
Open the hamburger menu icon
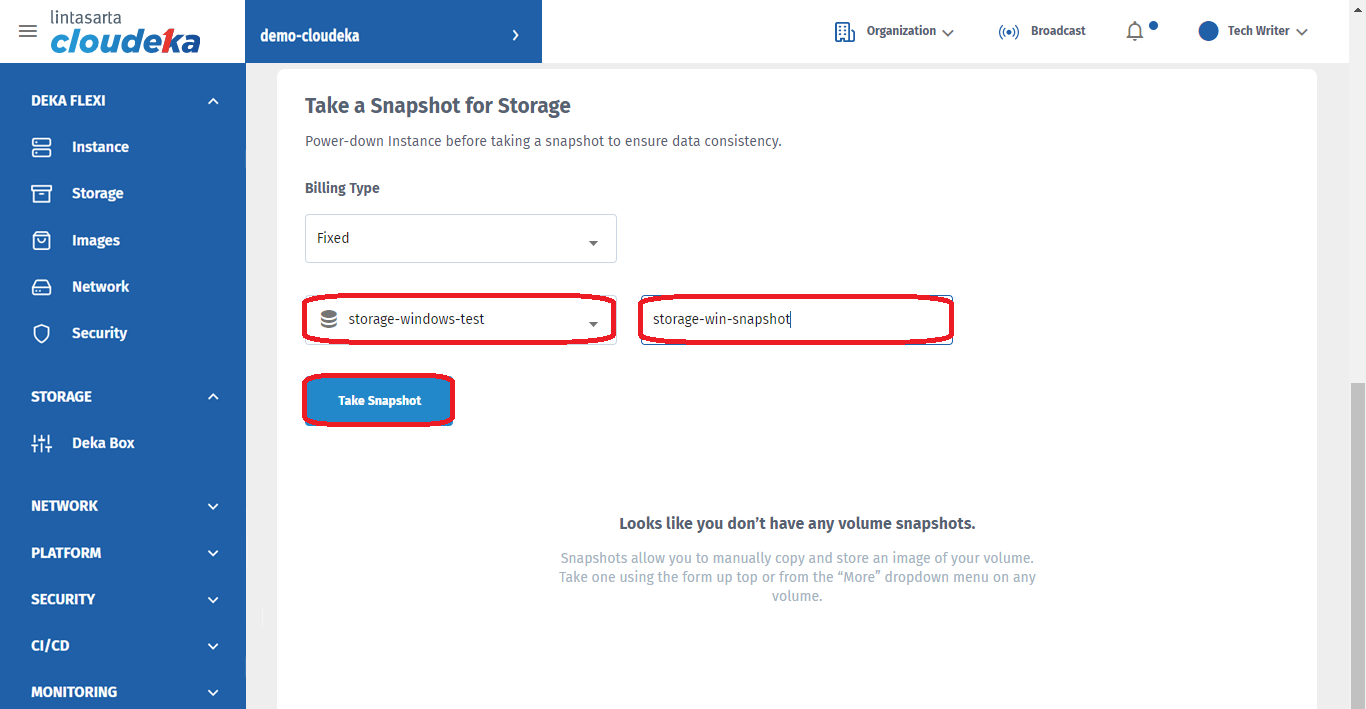28,31
